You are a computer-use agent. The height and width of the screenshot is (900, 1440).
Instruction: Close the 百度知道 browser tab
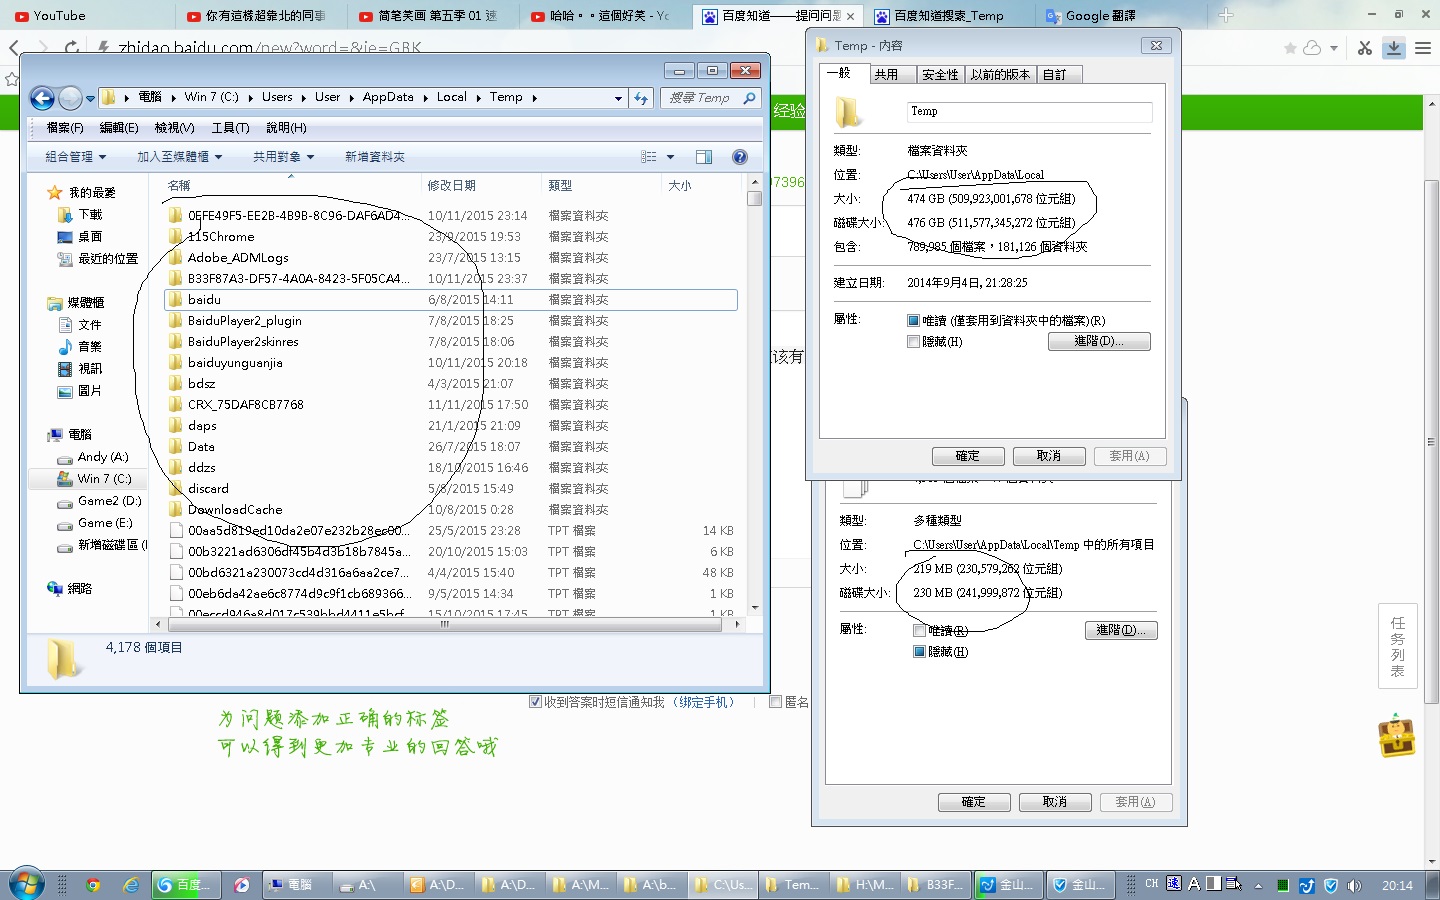coord(850,16)
